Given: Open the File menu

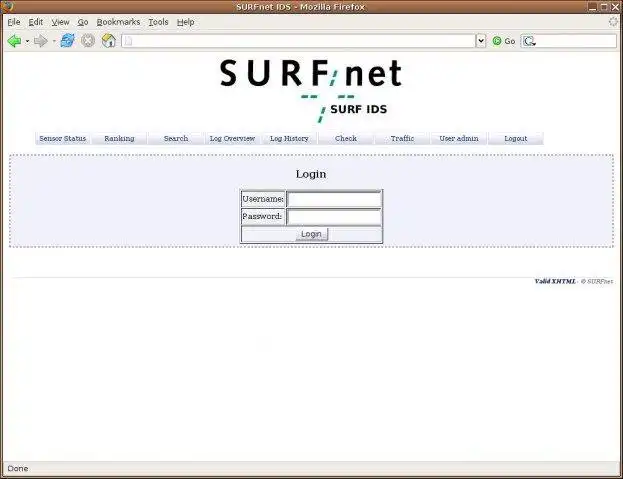Looking at the screenshot, I should click(x=14, y=22).
